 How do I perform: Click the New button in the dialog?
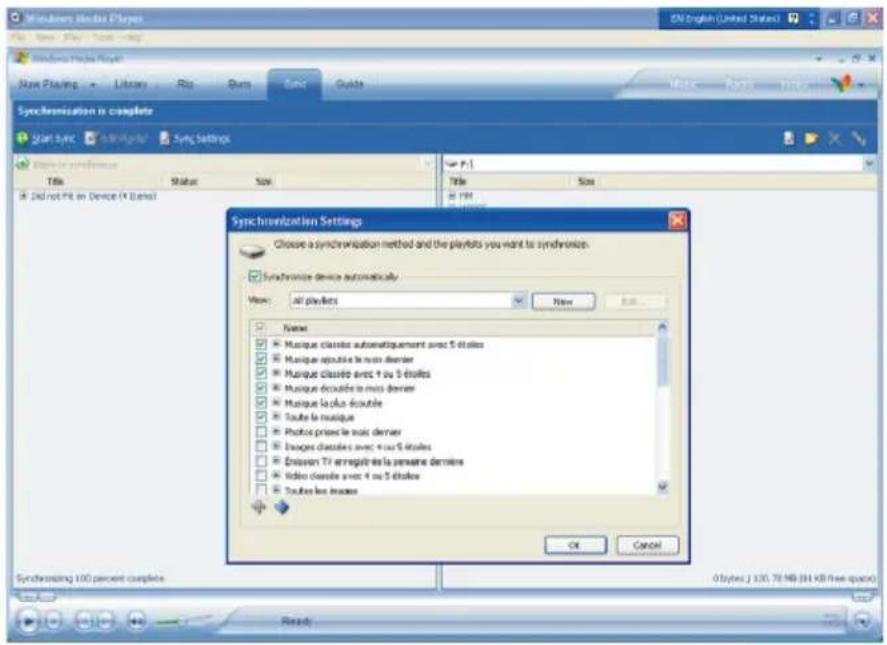(563, 302)
